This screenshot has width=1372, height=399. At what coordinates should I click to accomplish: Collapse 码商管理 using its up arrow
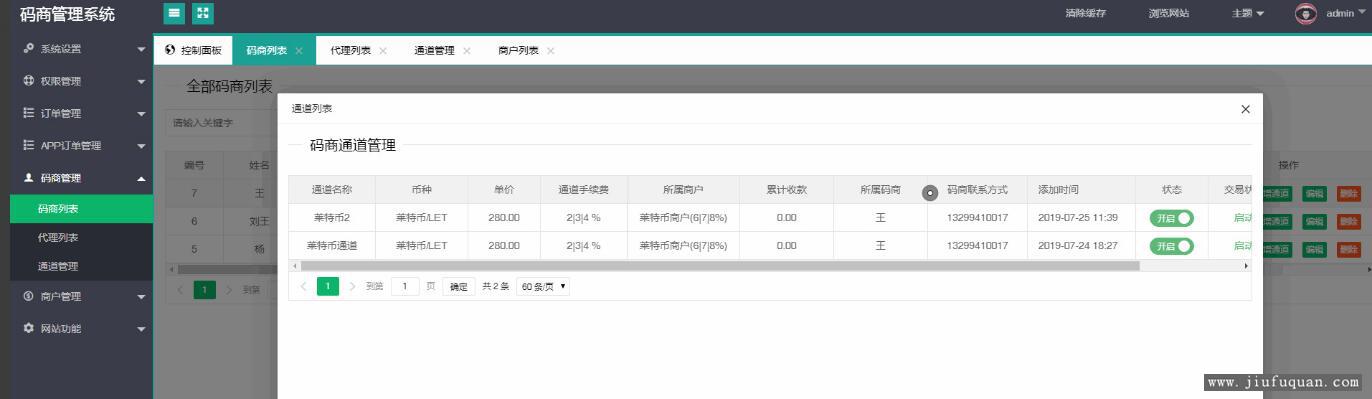pyautogui.click(x=141, y=178)
